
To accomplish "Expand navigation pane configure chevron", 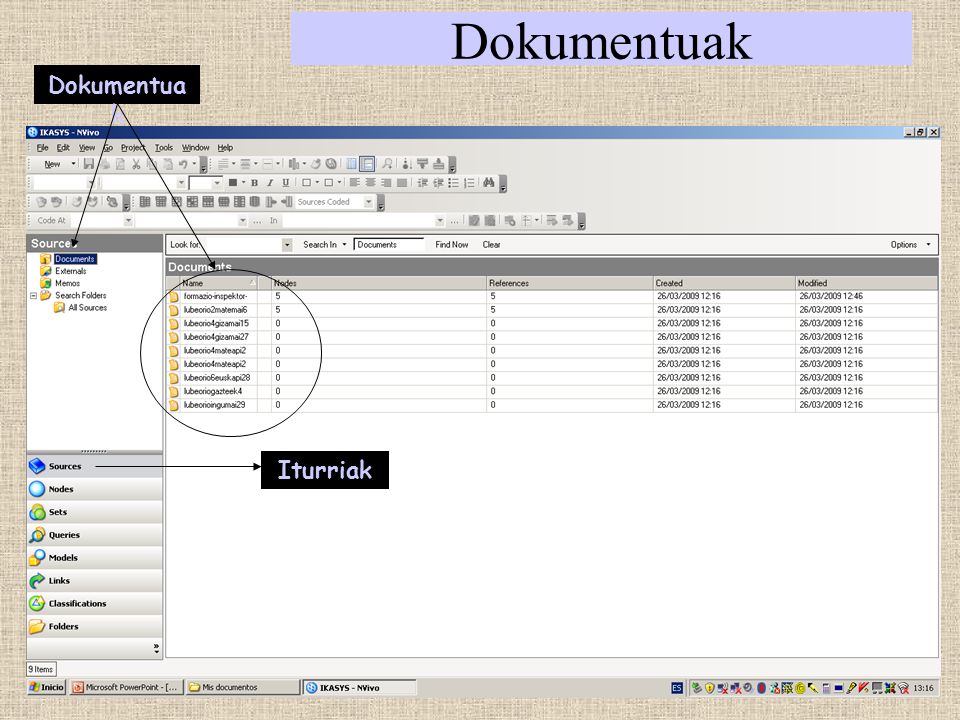I will point(156,648).
